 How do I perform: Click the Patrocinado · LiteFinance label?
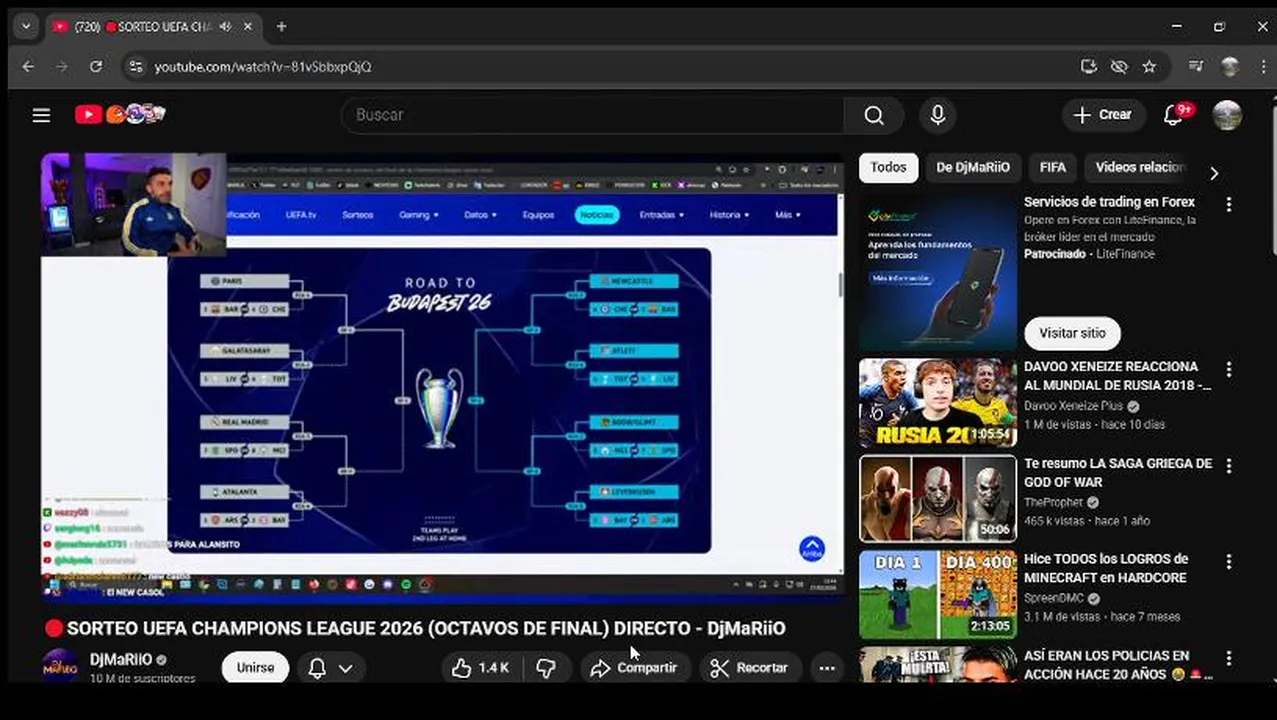click(1089, 254)
